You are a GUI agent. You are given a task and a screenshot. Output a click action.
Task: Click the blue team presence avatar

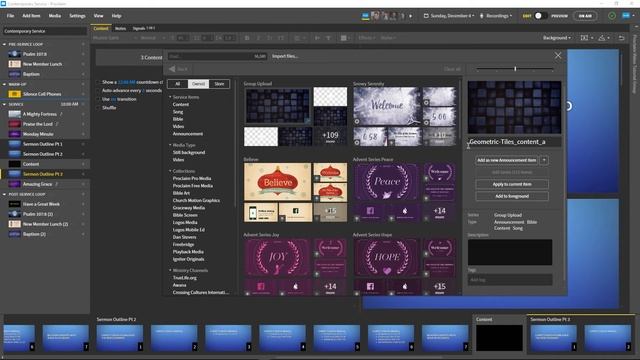[365, 16]
